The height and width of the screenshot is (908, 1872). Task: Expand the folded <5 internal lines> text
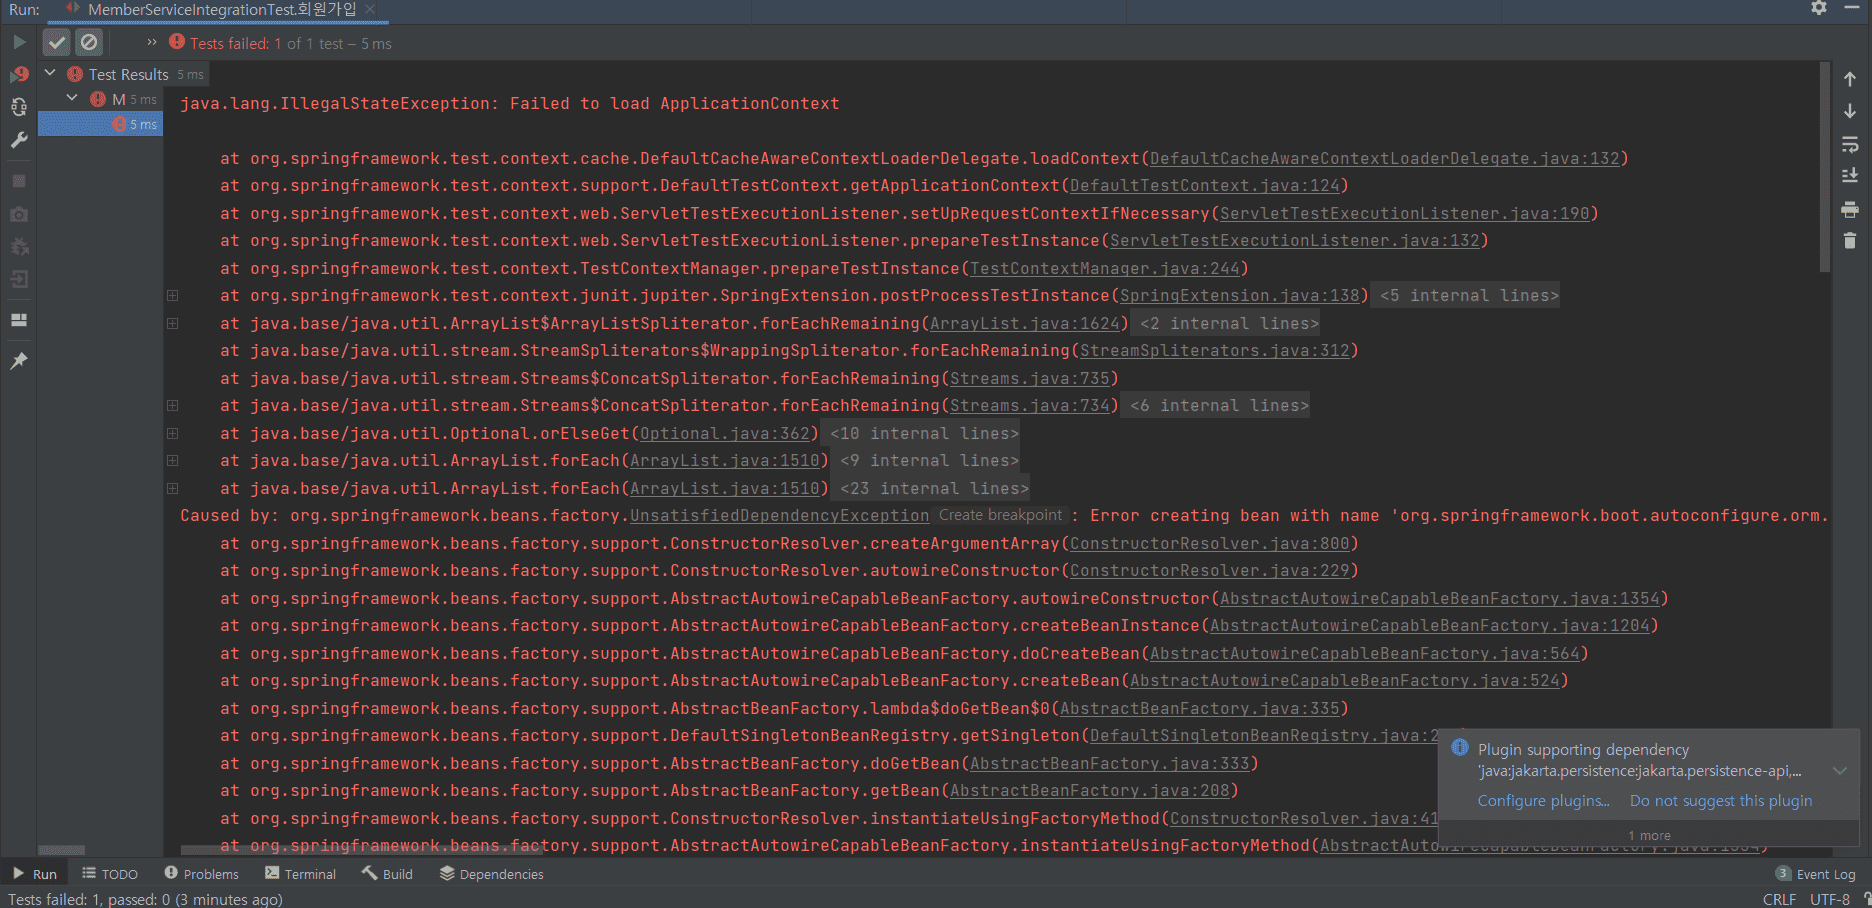[x=1469, y=296]
